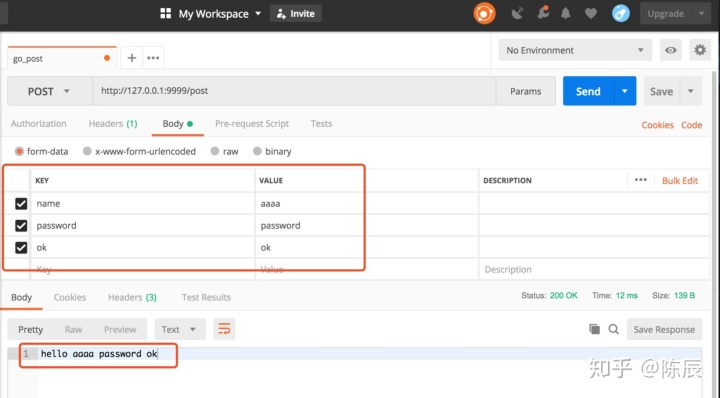Select raw body type

[214, 151]
